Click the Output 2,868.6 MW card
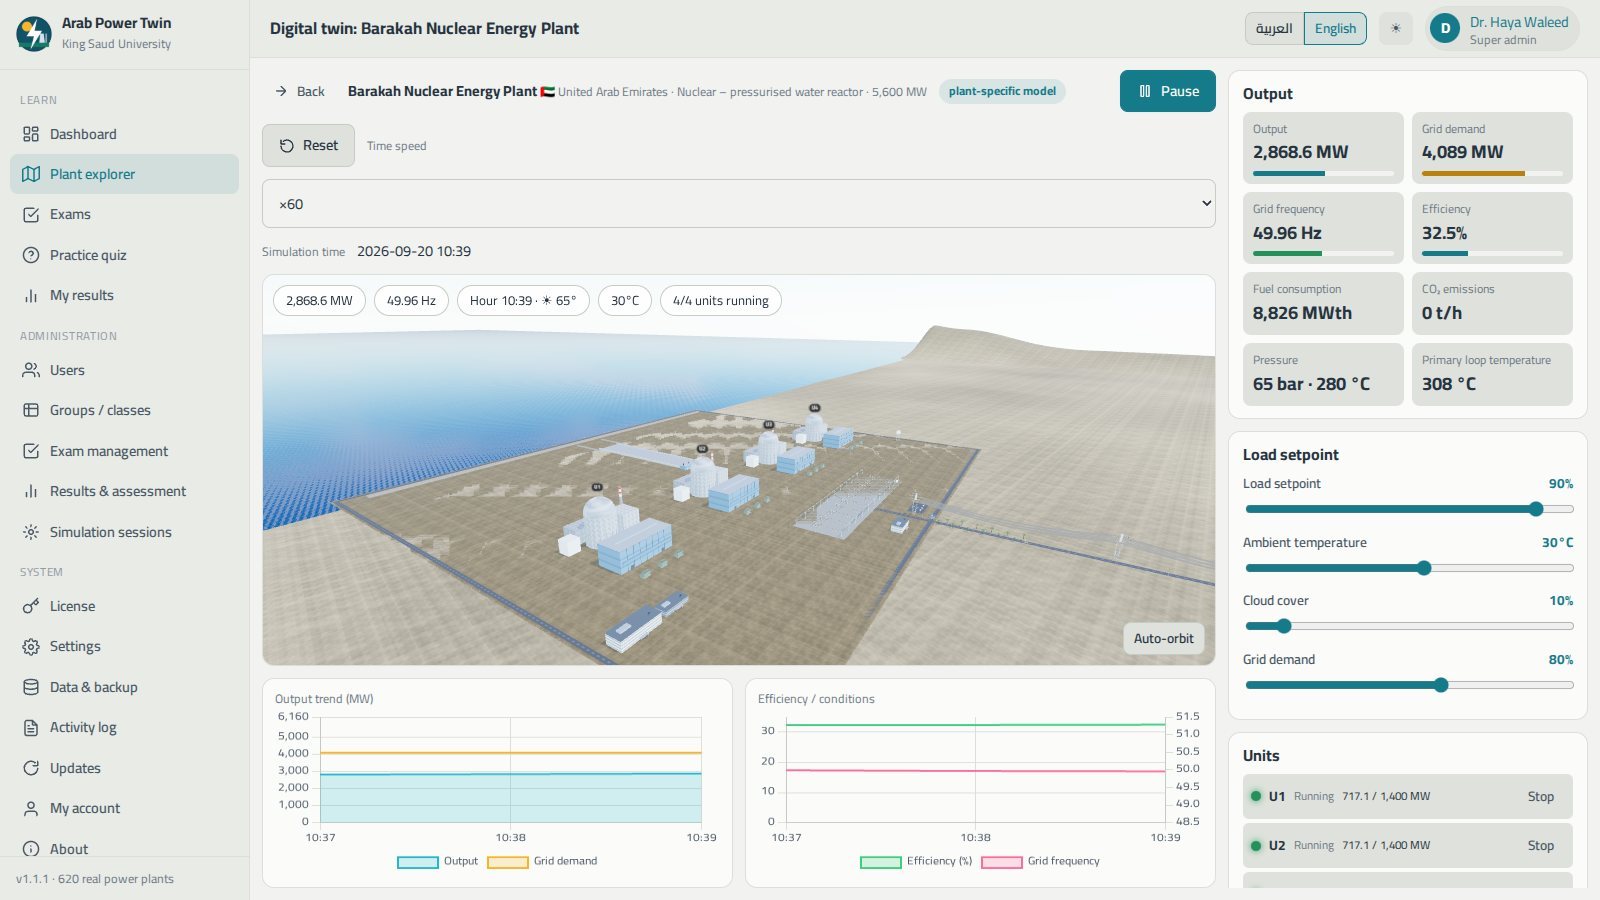This screenshot has height=900, width=1600. coord(1323,147)
